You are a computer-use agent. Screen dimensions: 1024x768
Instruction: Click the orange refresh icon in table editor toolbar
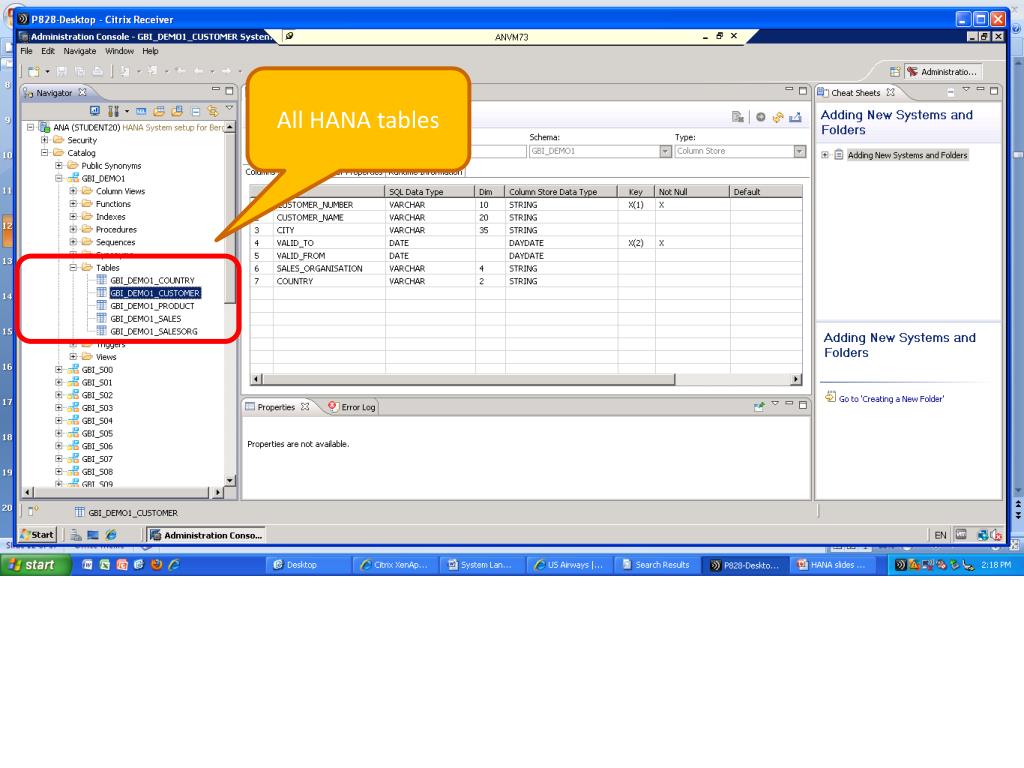coord(778,118)
